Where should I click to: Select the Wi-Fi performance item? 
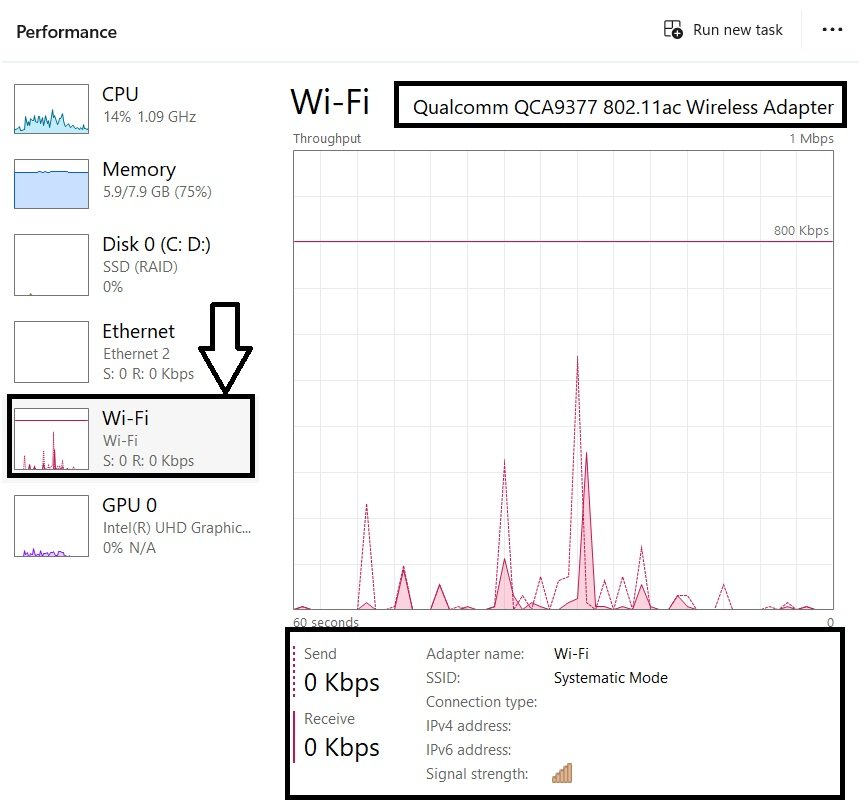click(131, 438)
